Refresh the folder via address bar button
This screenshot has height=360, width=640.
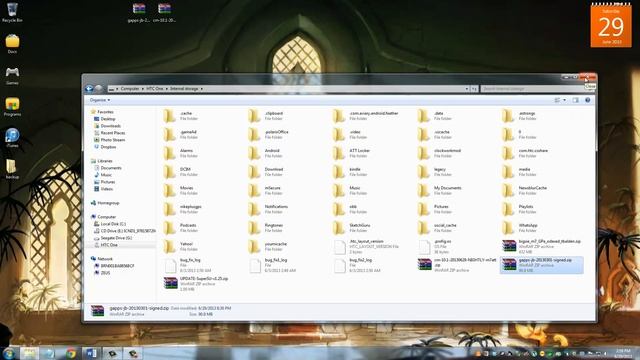[474, 89]
